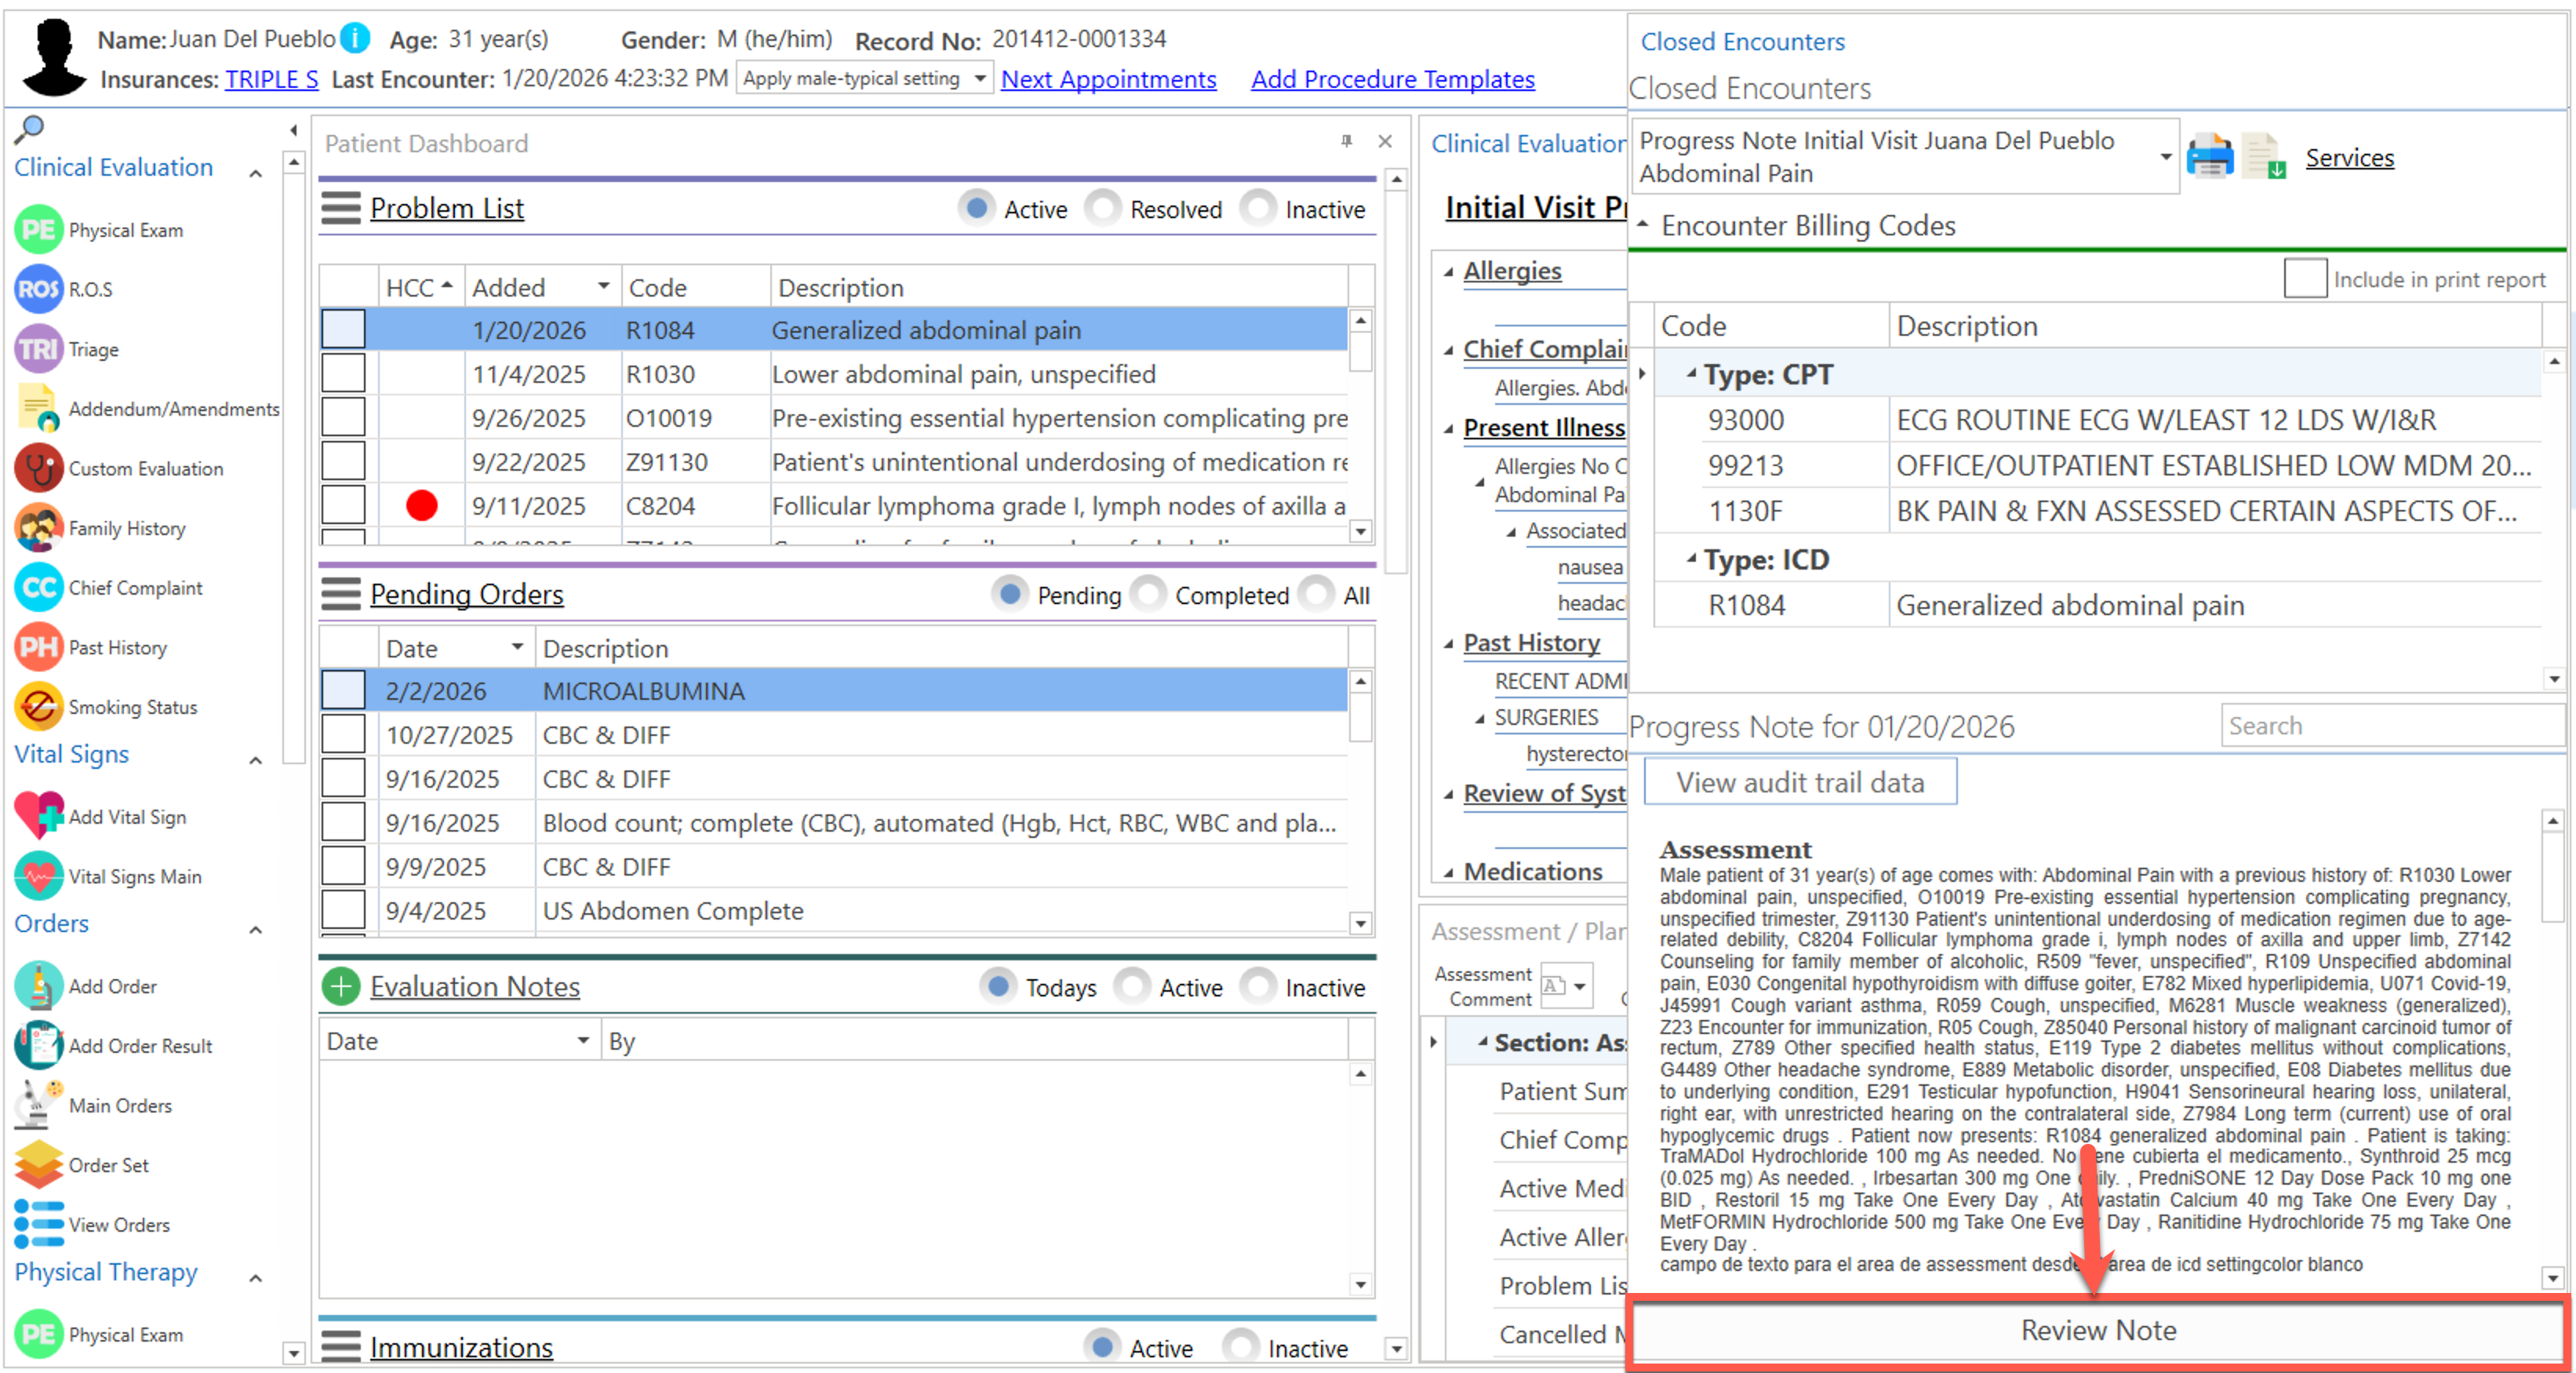Collapse the Type: CPT group
The width and height of the screenshot is (2576, 1373).
[1692, 374]
